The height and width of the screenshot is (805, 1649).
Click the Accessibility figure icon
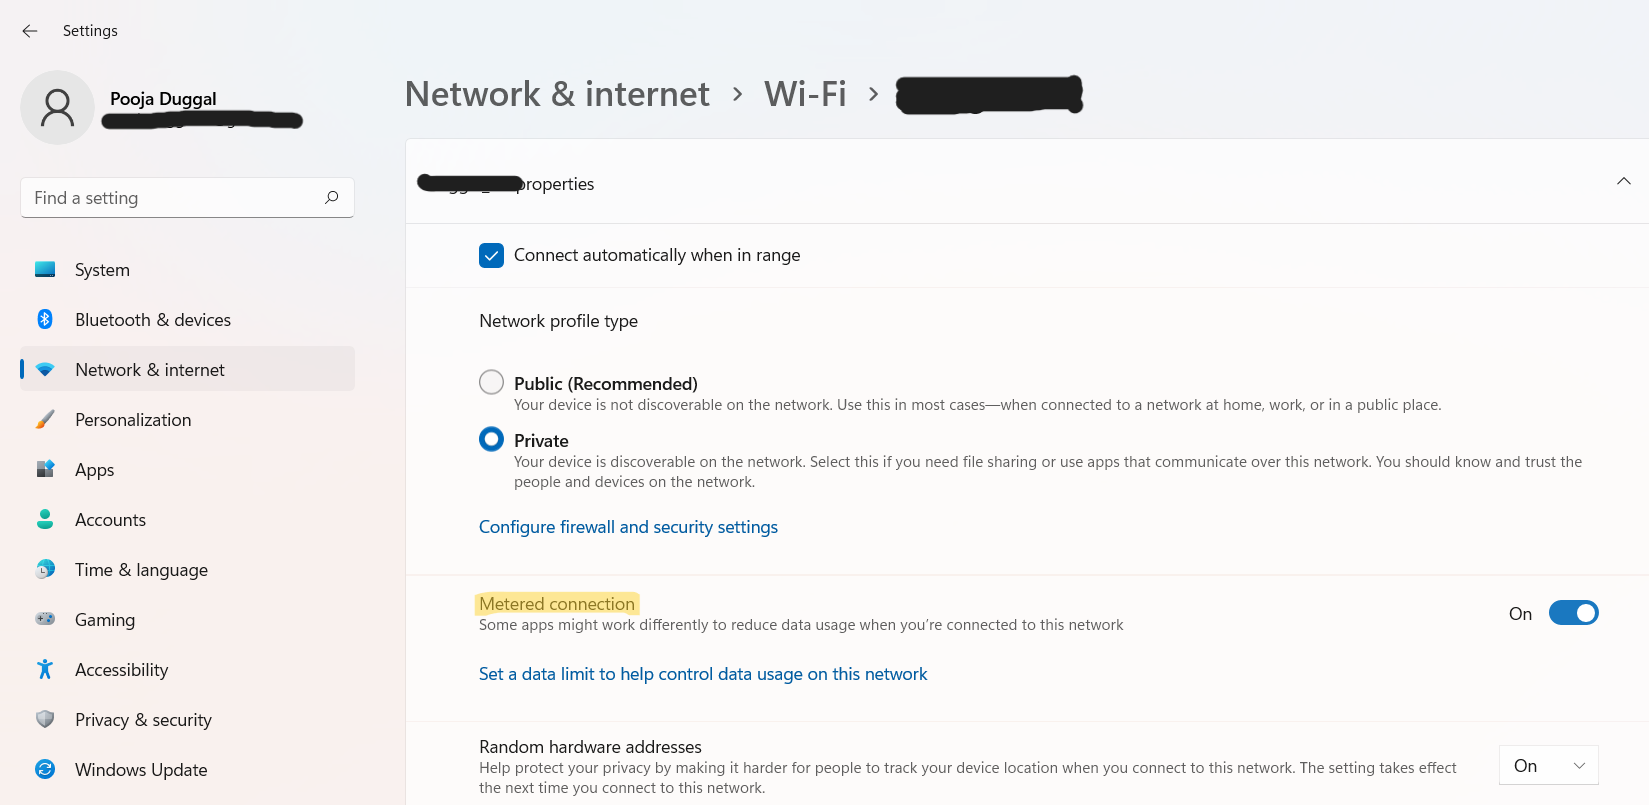(45, 669)
